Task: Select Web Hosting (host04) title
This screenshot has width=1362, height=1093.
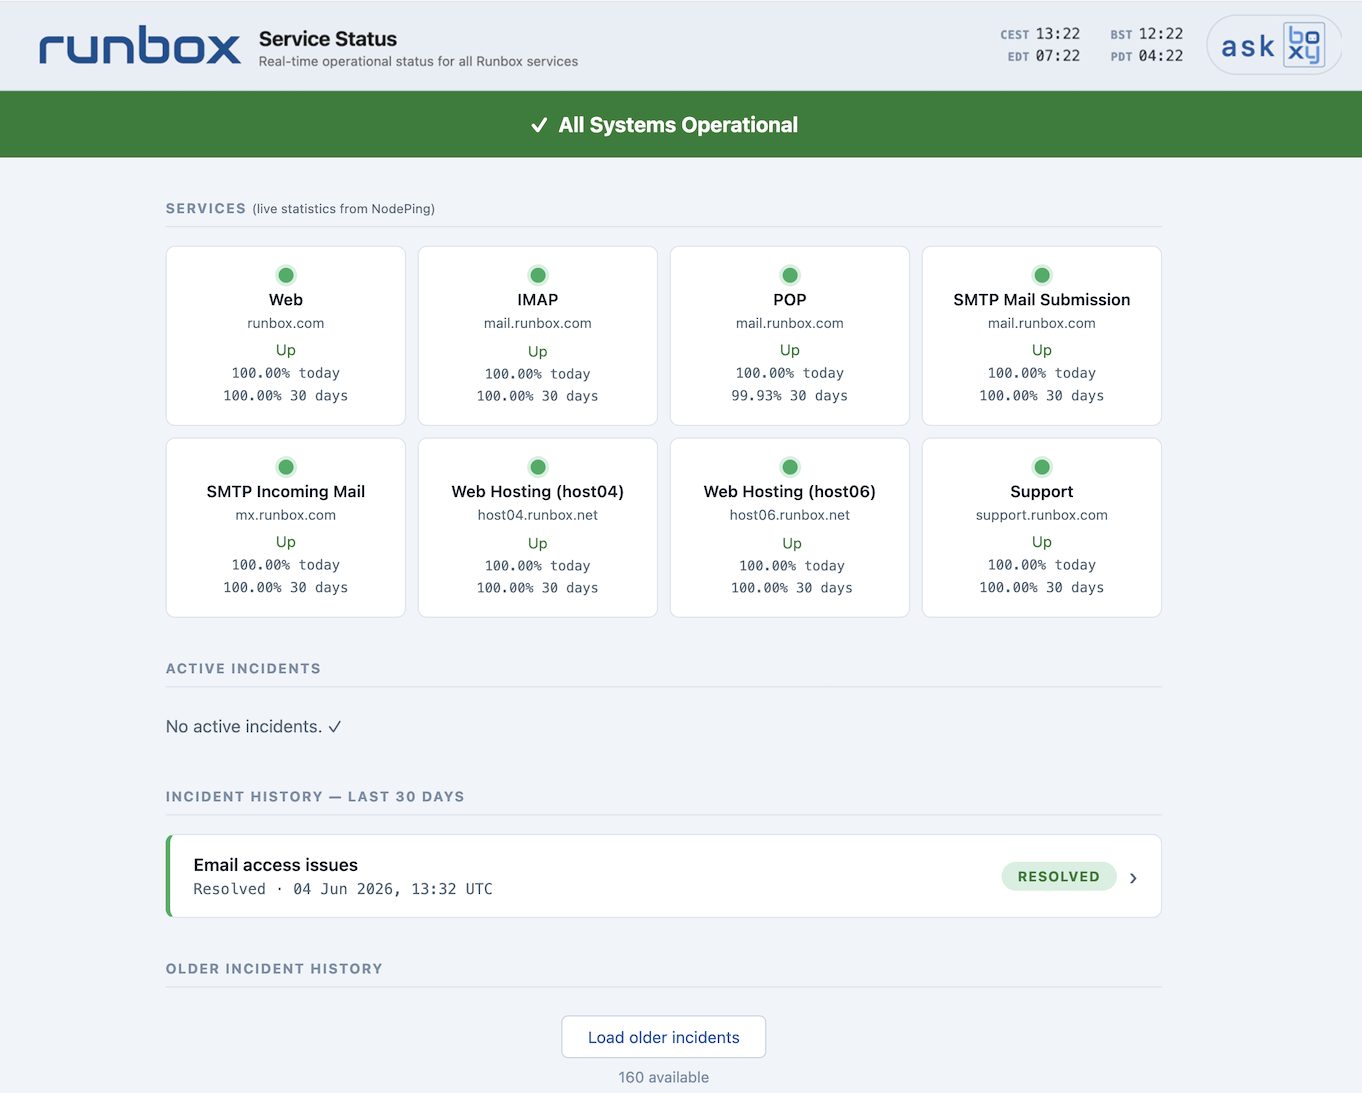Action: click(538, 492)
